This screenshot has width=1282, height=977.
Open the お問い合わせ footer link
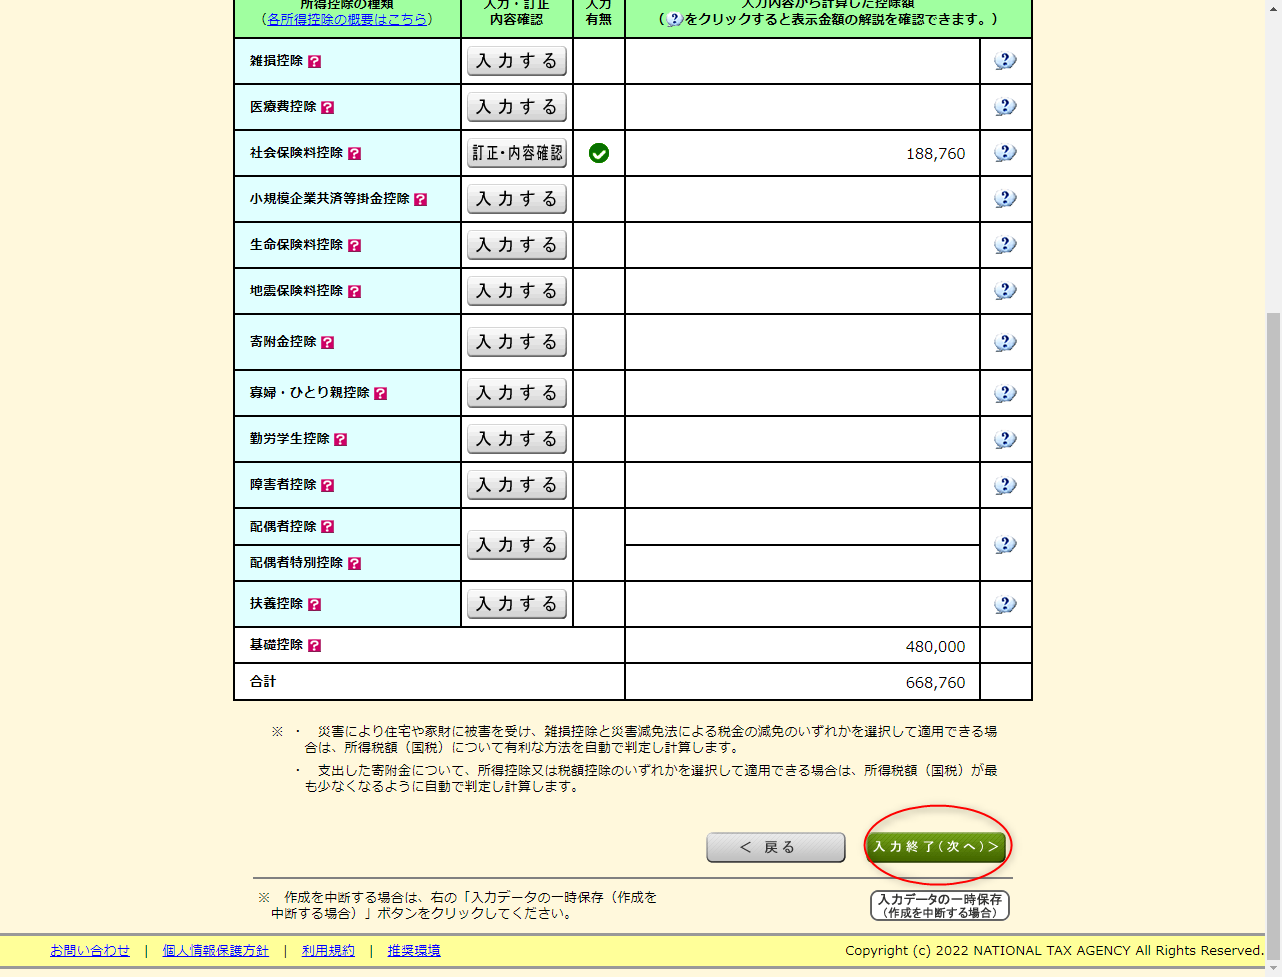point(90,951)
